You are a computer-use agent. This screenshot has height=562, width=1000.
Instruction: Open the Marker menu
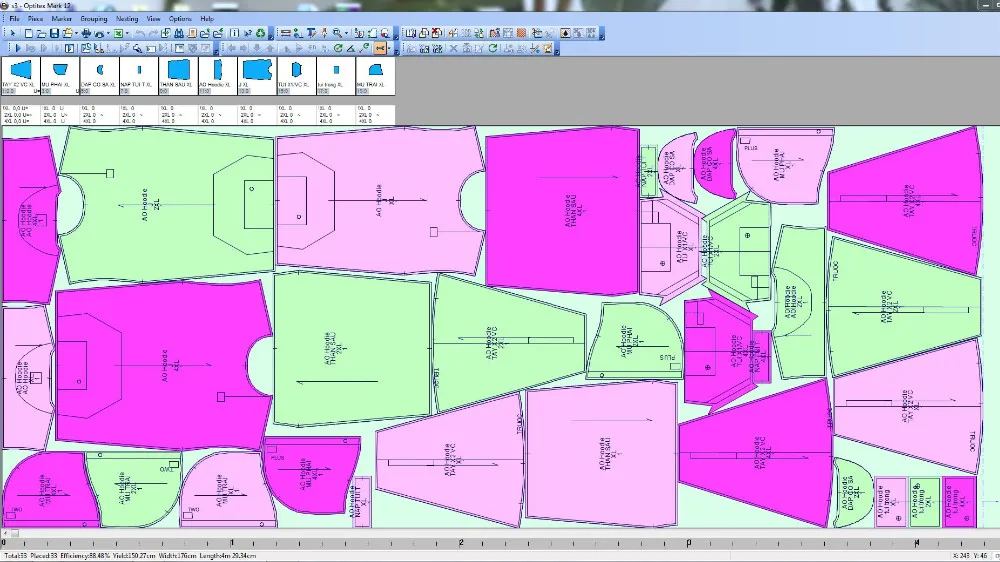tap(61, 19)
